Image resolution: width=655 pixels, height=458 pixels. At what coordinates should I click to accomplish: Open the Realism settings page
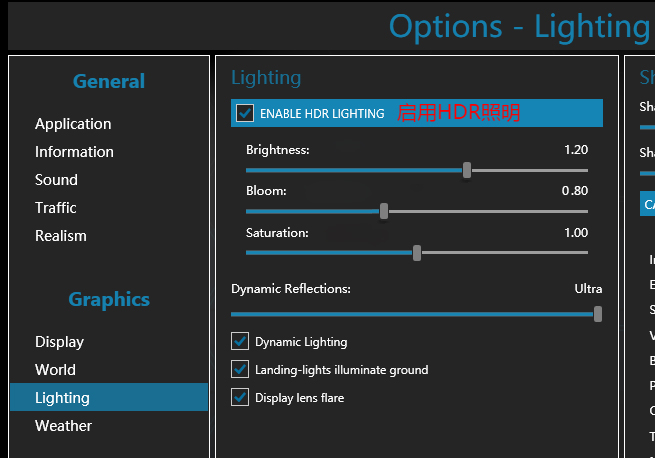(x=61, y=236)
